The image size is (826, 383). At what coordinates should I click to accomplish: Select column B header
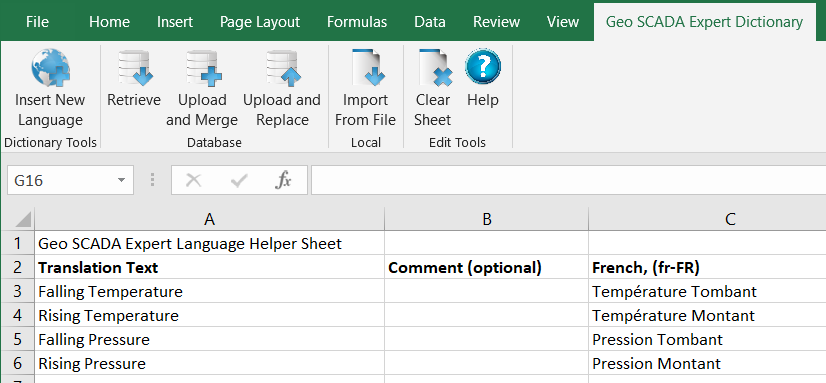point(487,219)
